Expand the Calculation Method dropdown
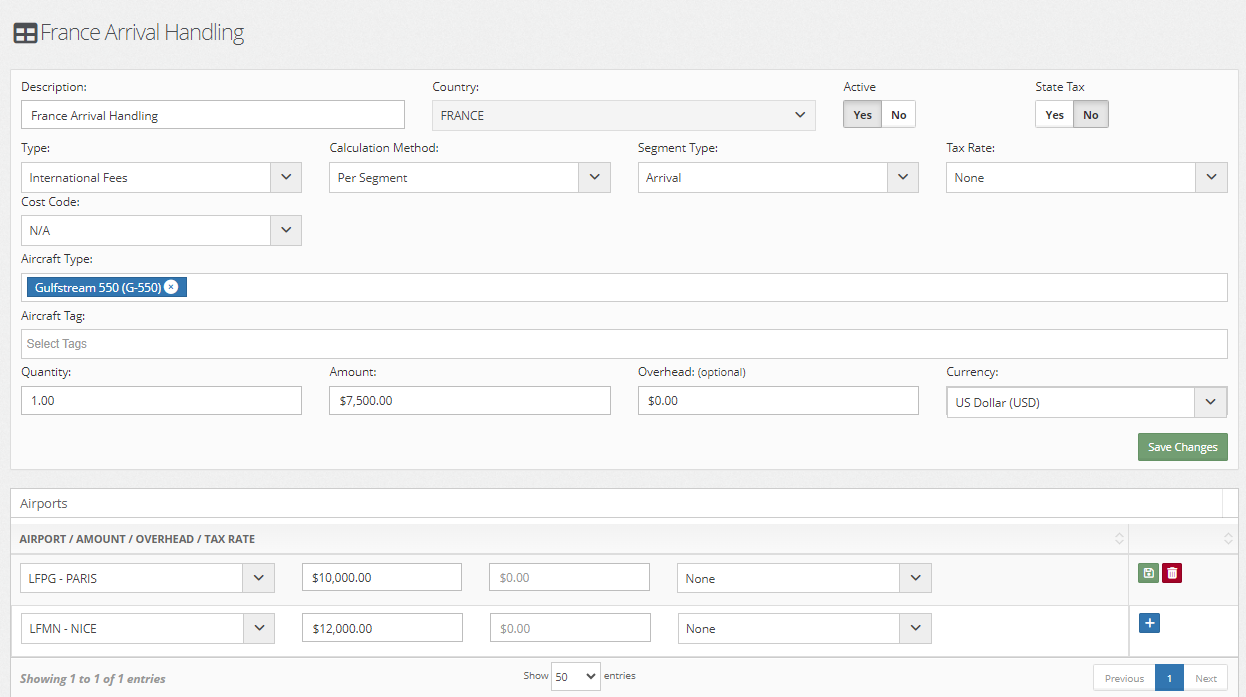This screenshot has width=1246, height=697. (x=470, y=178)
